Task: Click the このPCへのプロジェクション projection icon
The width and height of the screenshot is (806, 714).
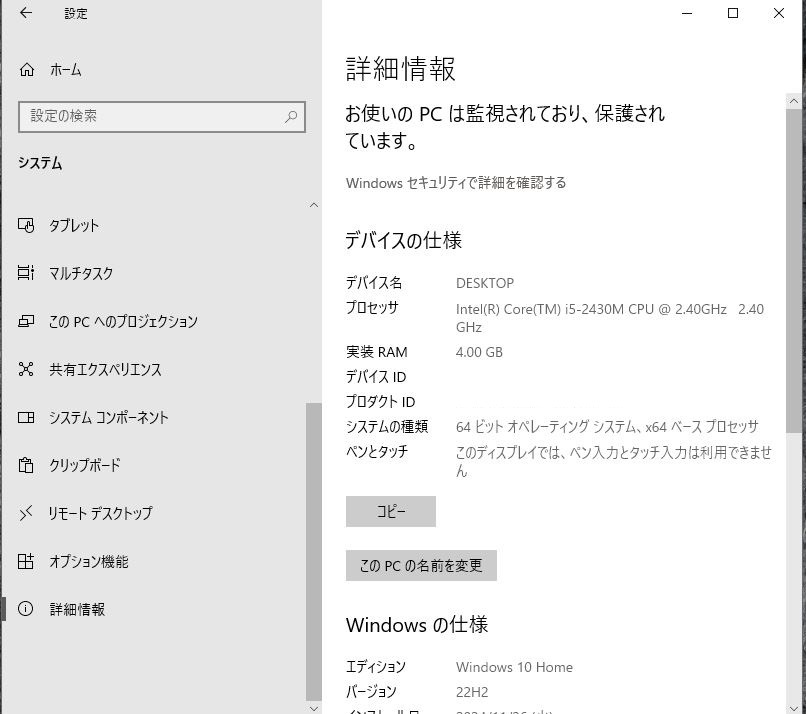Action: (25, 321)
